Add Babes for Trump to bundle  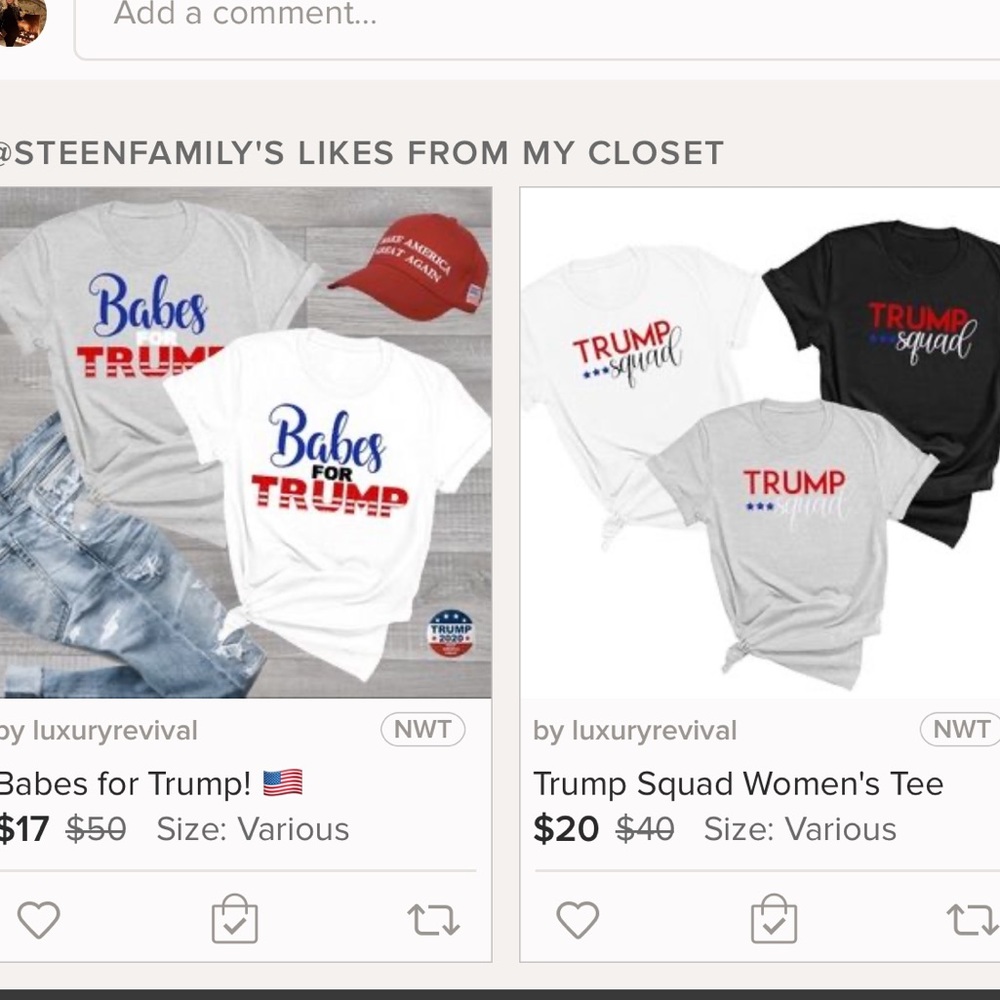(235, 920)
